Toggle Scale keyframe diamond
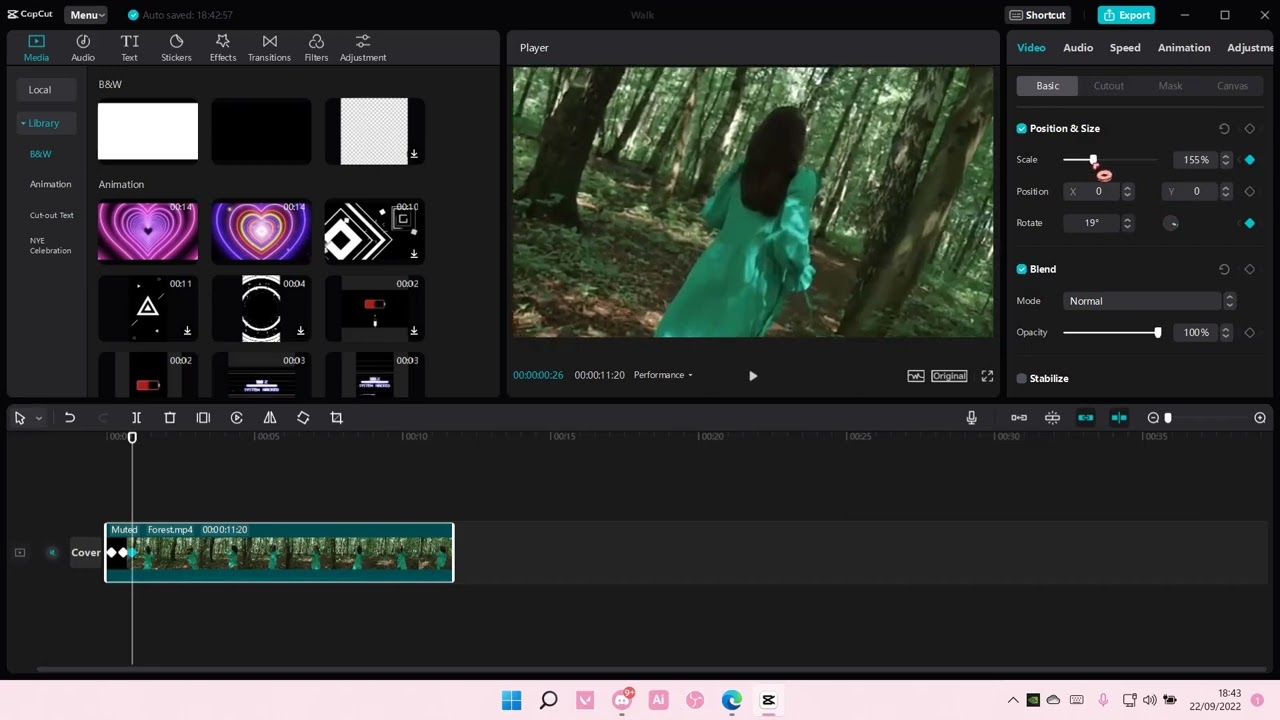Viewport: 1280px width, 720px height. [x=1249, y=160]
